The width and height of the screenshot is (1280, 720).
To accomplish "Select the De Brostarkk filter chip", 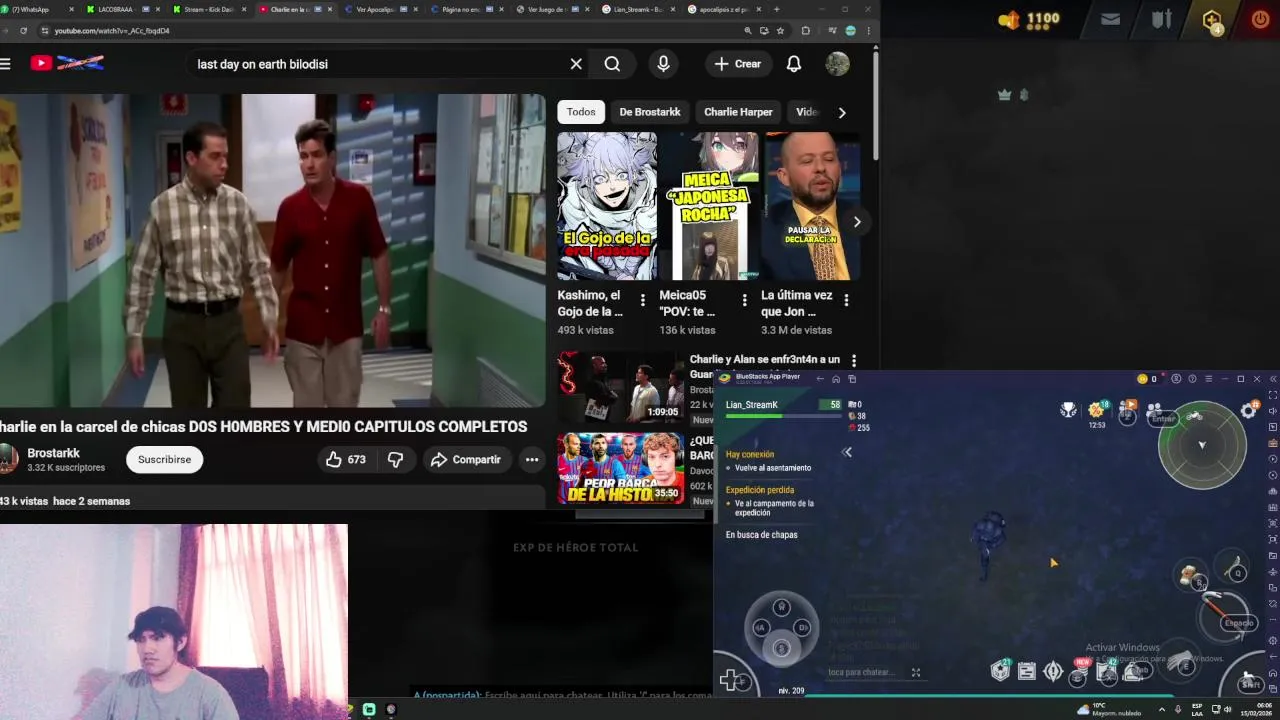I will 650,112.
